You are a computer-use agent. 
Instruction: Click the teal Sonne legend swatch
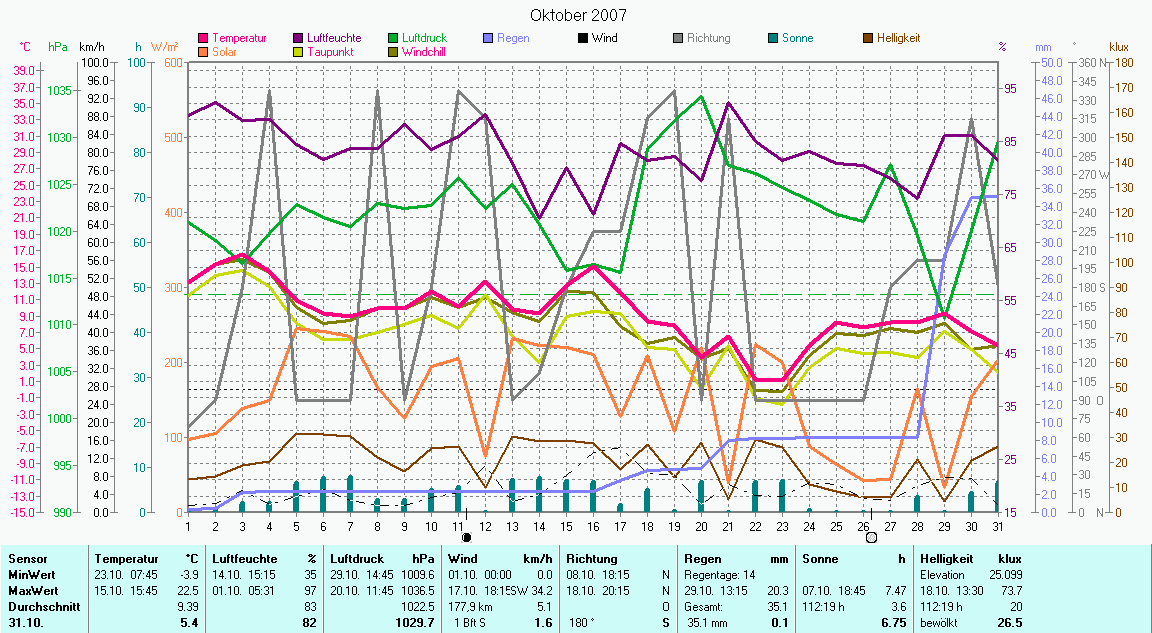[772, 38]
